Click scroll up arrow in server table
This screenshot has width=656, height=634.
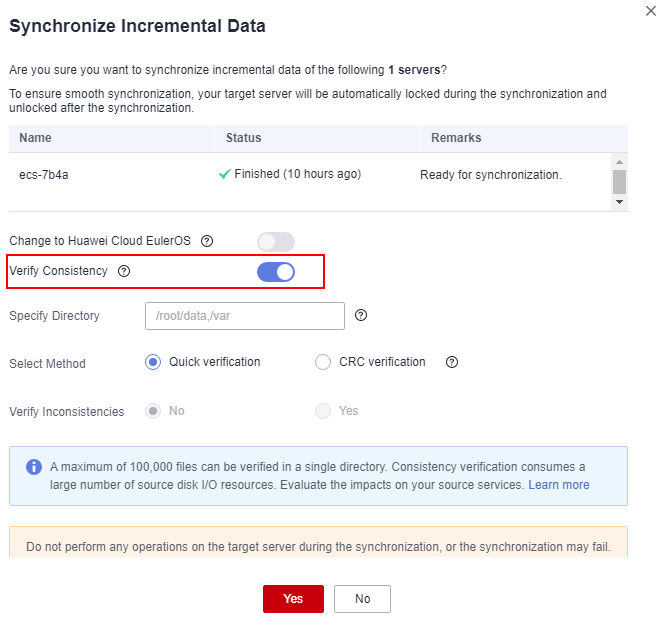click(x=620, y=162)
